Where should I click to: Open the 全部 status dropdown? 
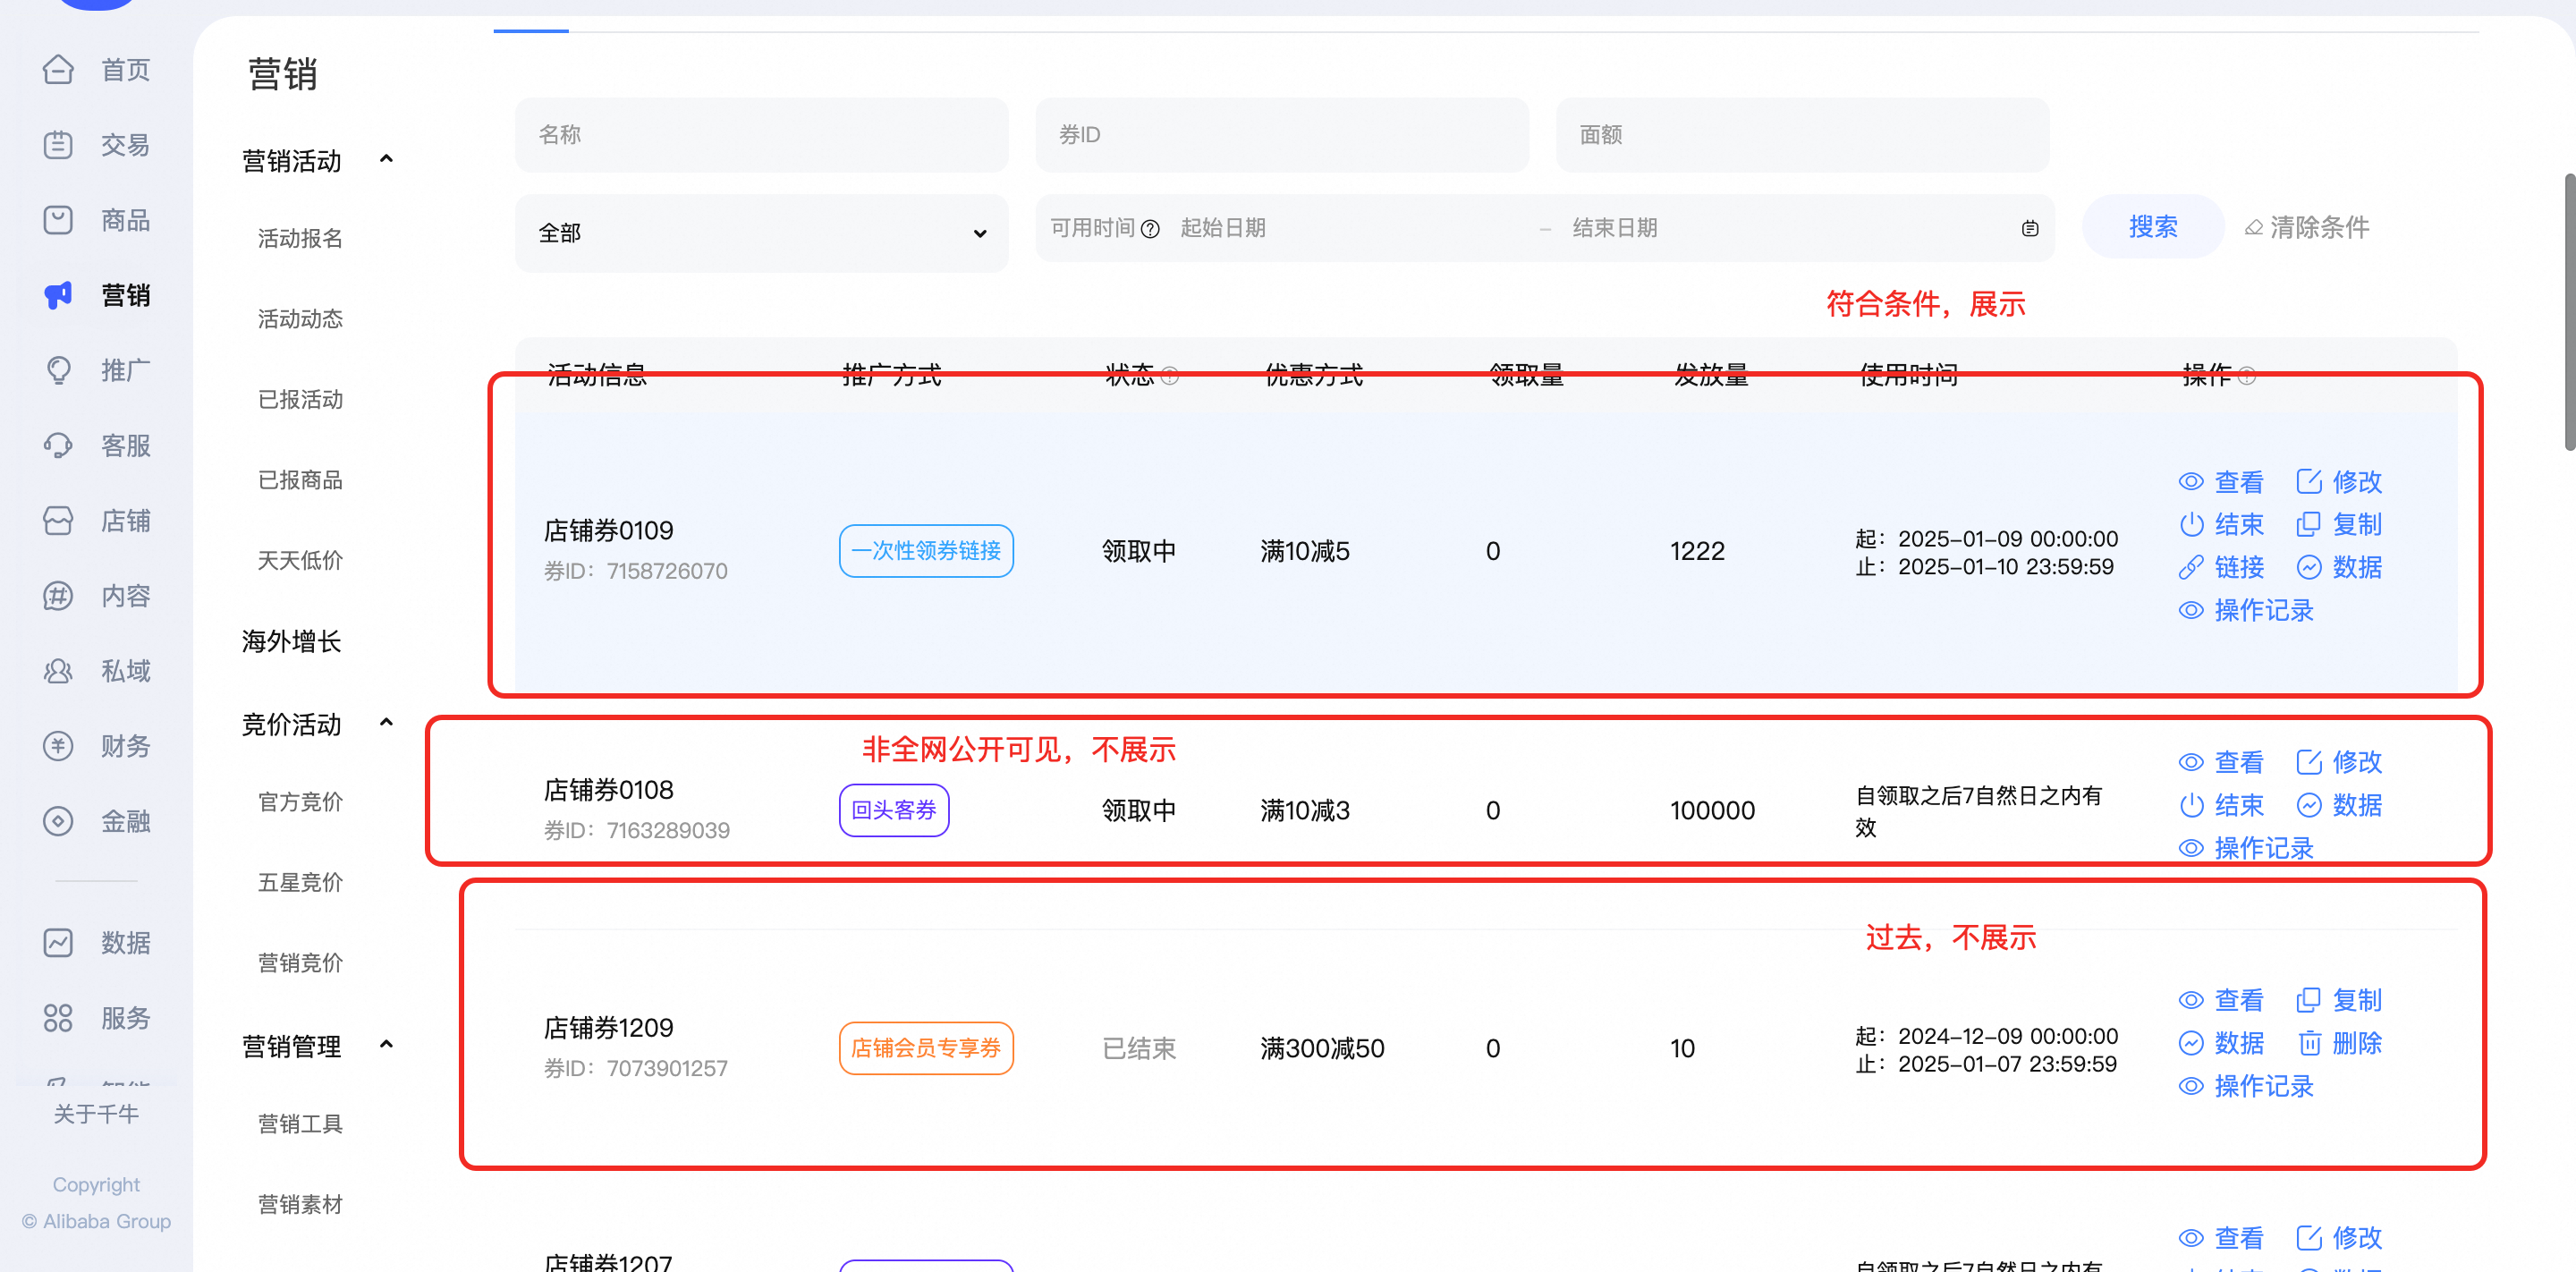click(x=761, y=234)
